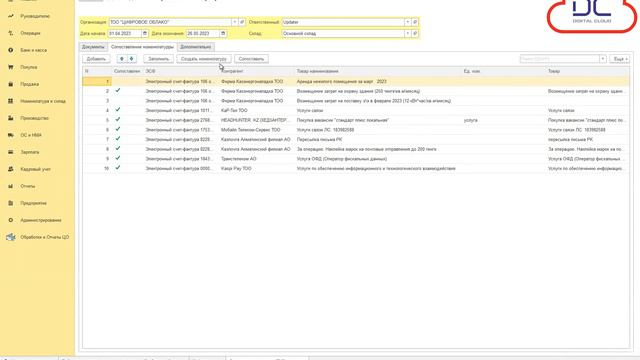The image size is (640, 360).
Task: Expand the Склад dropdown list
Action: pyautogui.click(x=408, y=33)
